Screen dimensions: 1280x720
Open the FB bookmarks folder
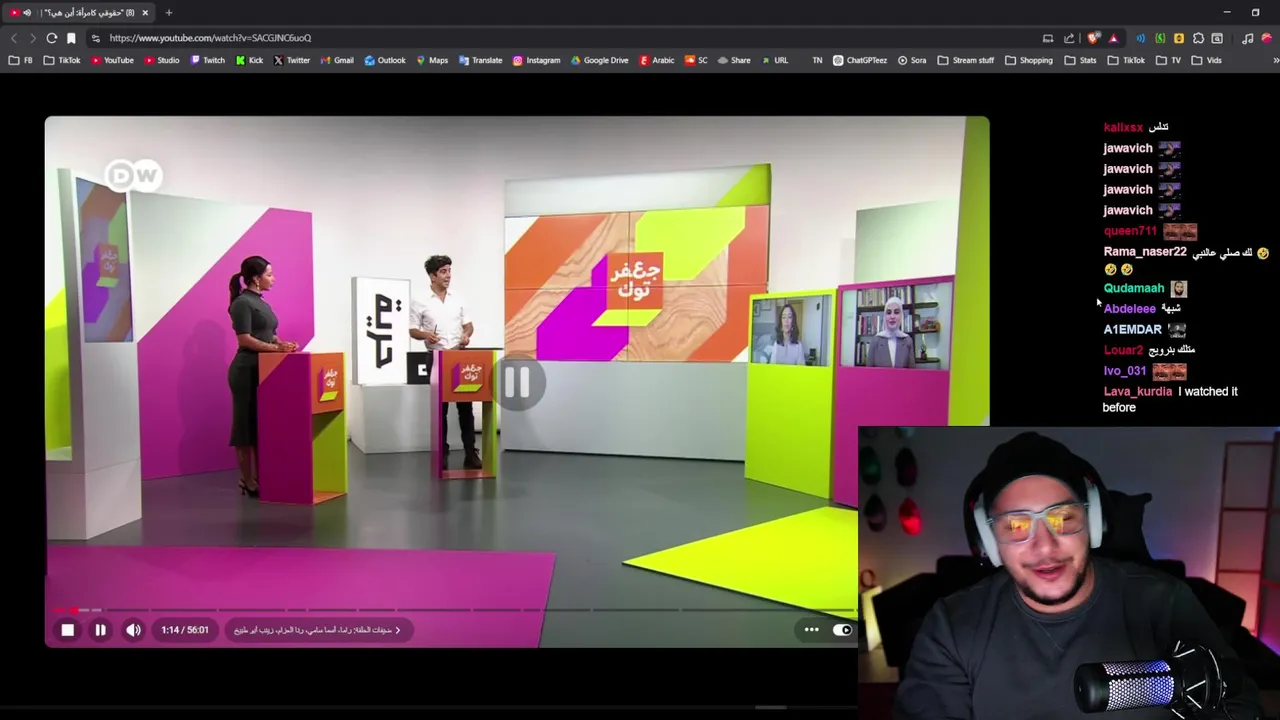[x=20, y=60]
